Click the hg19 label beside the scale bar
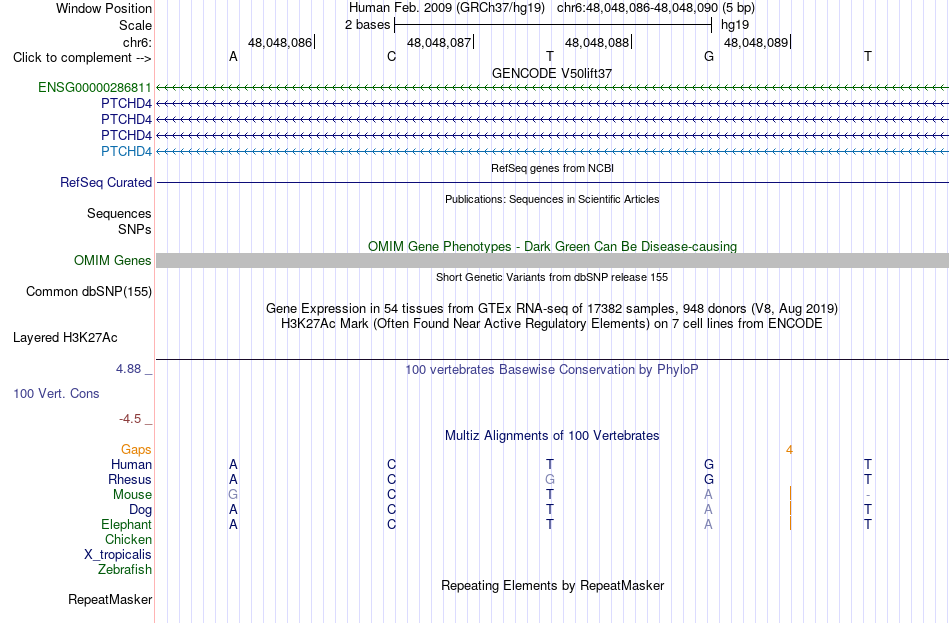Image resolution: width=950 pixels, height=623 pixels. click(735, 25)
